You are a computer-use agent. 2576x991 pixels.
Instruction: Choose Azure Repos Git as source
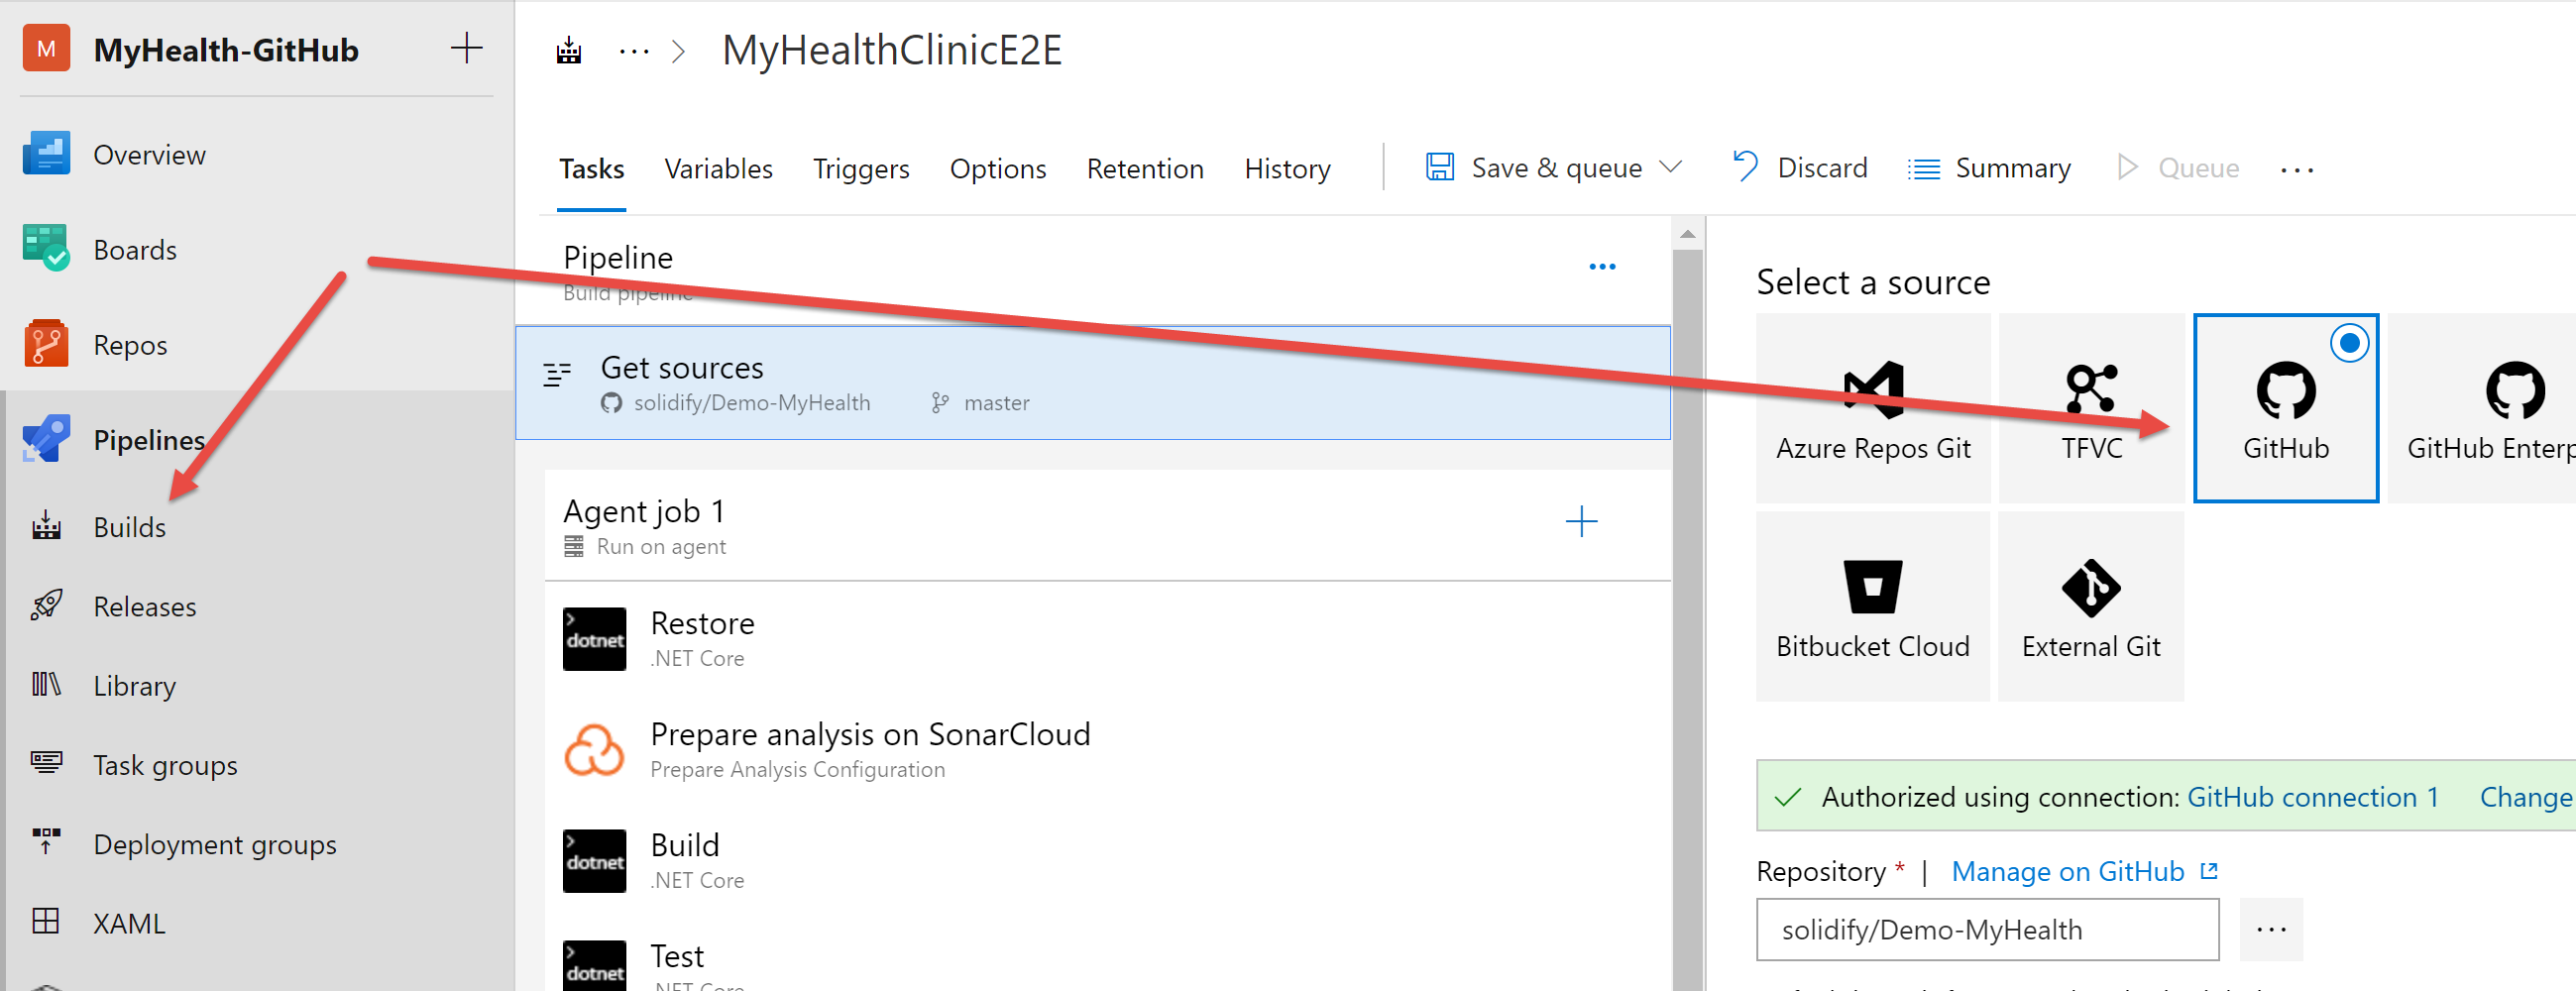click(x=1872, y=408)
